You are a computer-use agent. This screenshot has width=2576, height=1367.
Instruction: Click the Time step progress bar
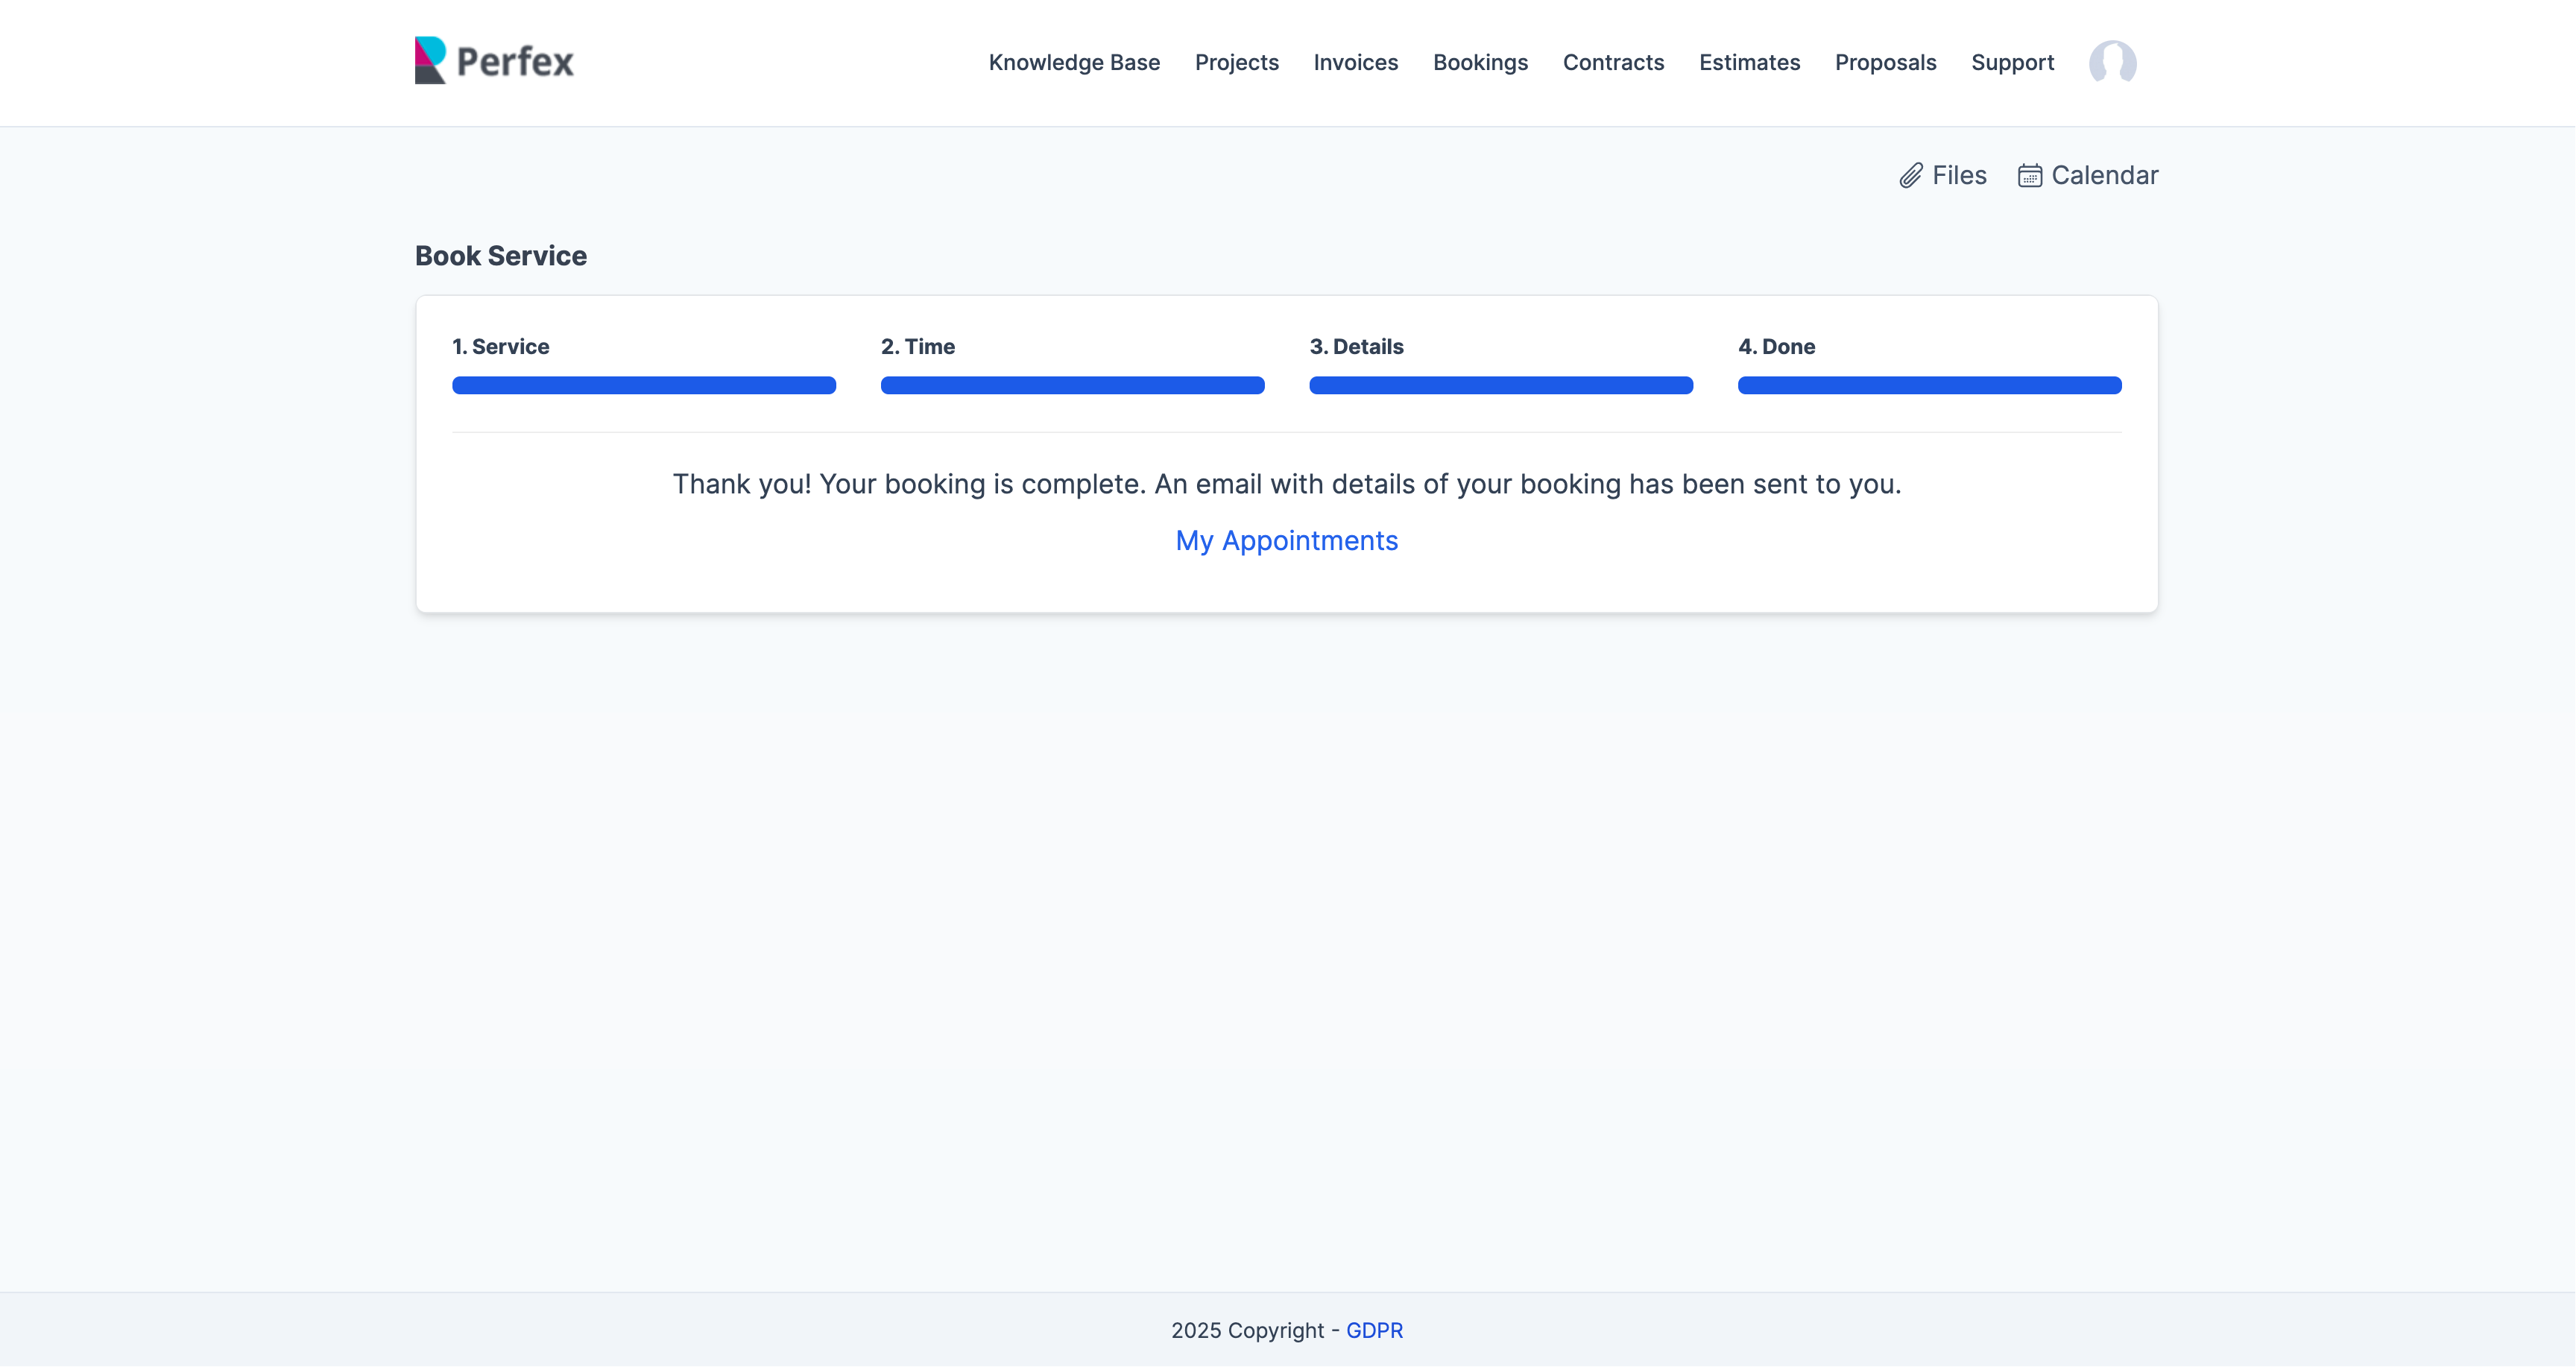click(x=1072, y=385)
